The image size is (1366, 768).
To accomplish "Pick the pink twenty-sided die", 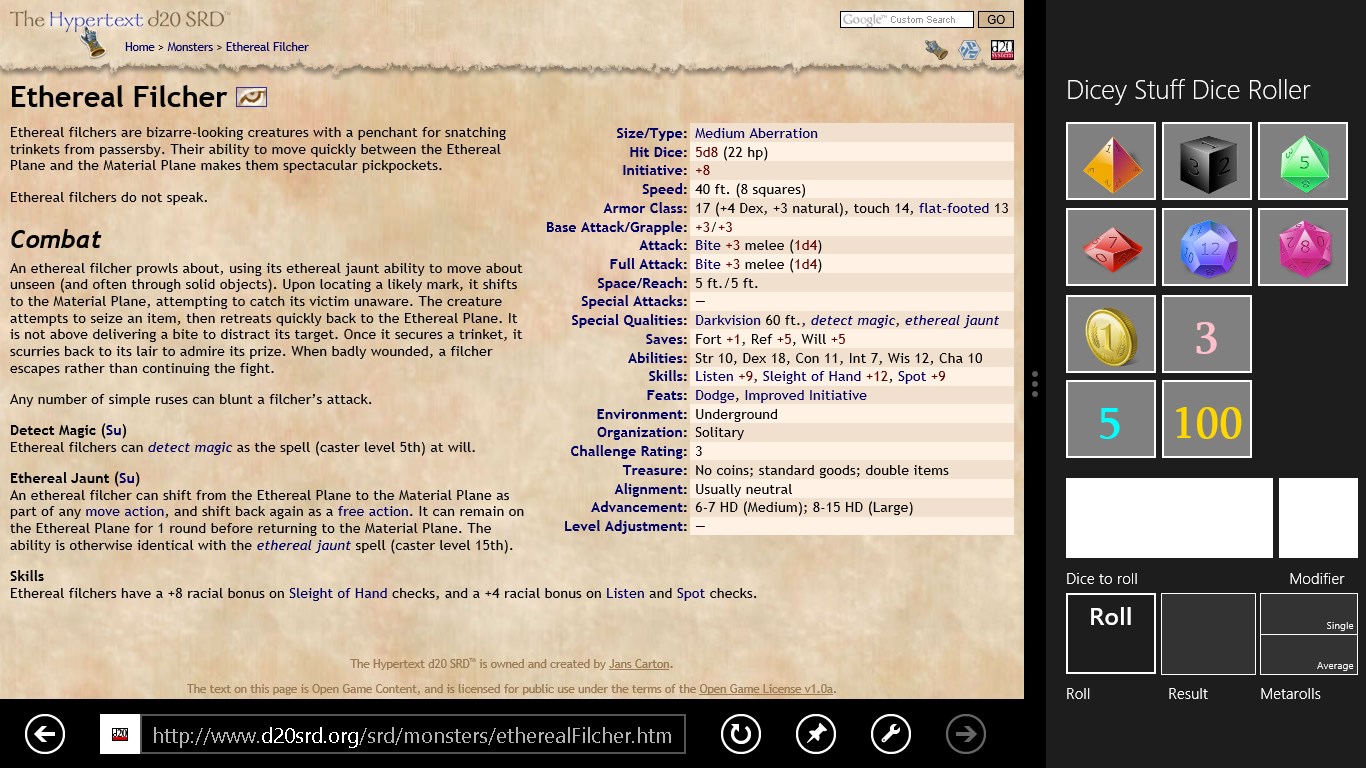I will [x=1302, y=247].
